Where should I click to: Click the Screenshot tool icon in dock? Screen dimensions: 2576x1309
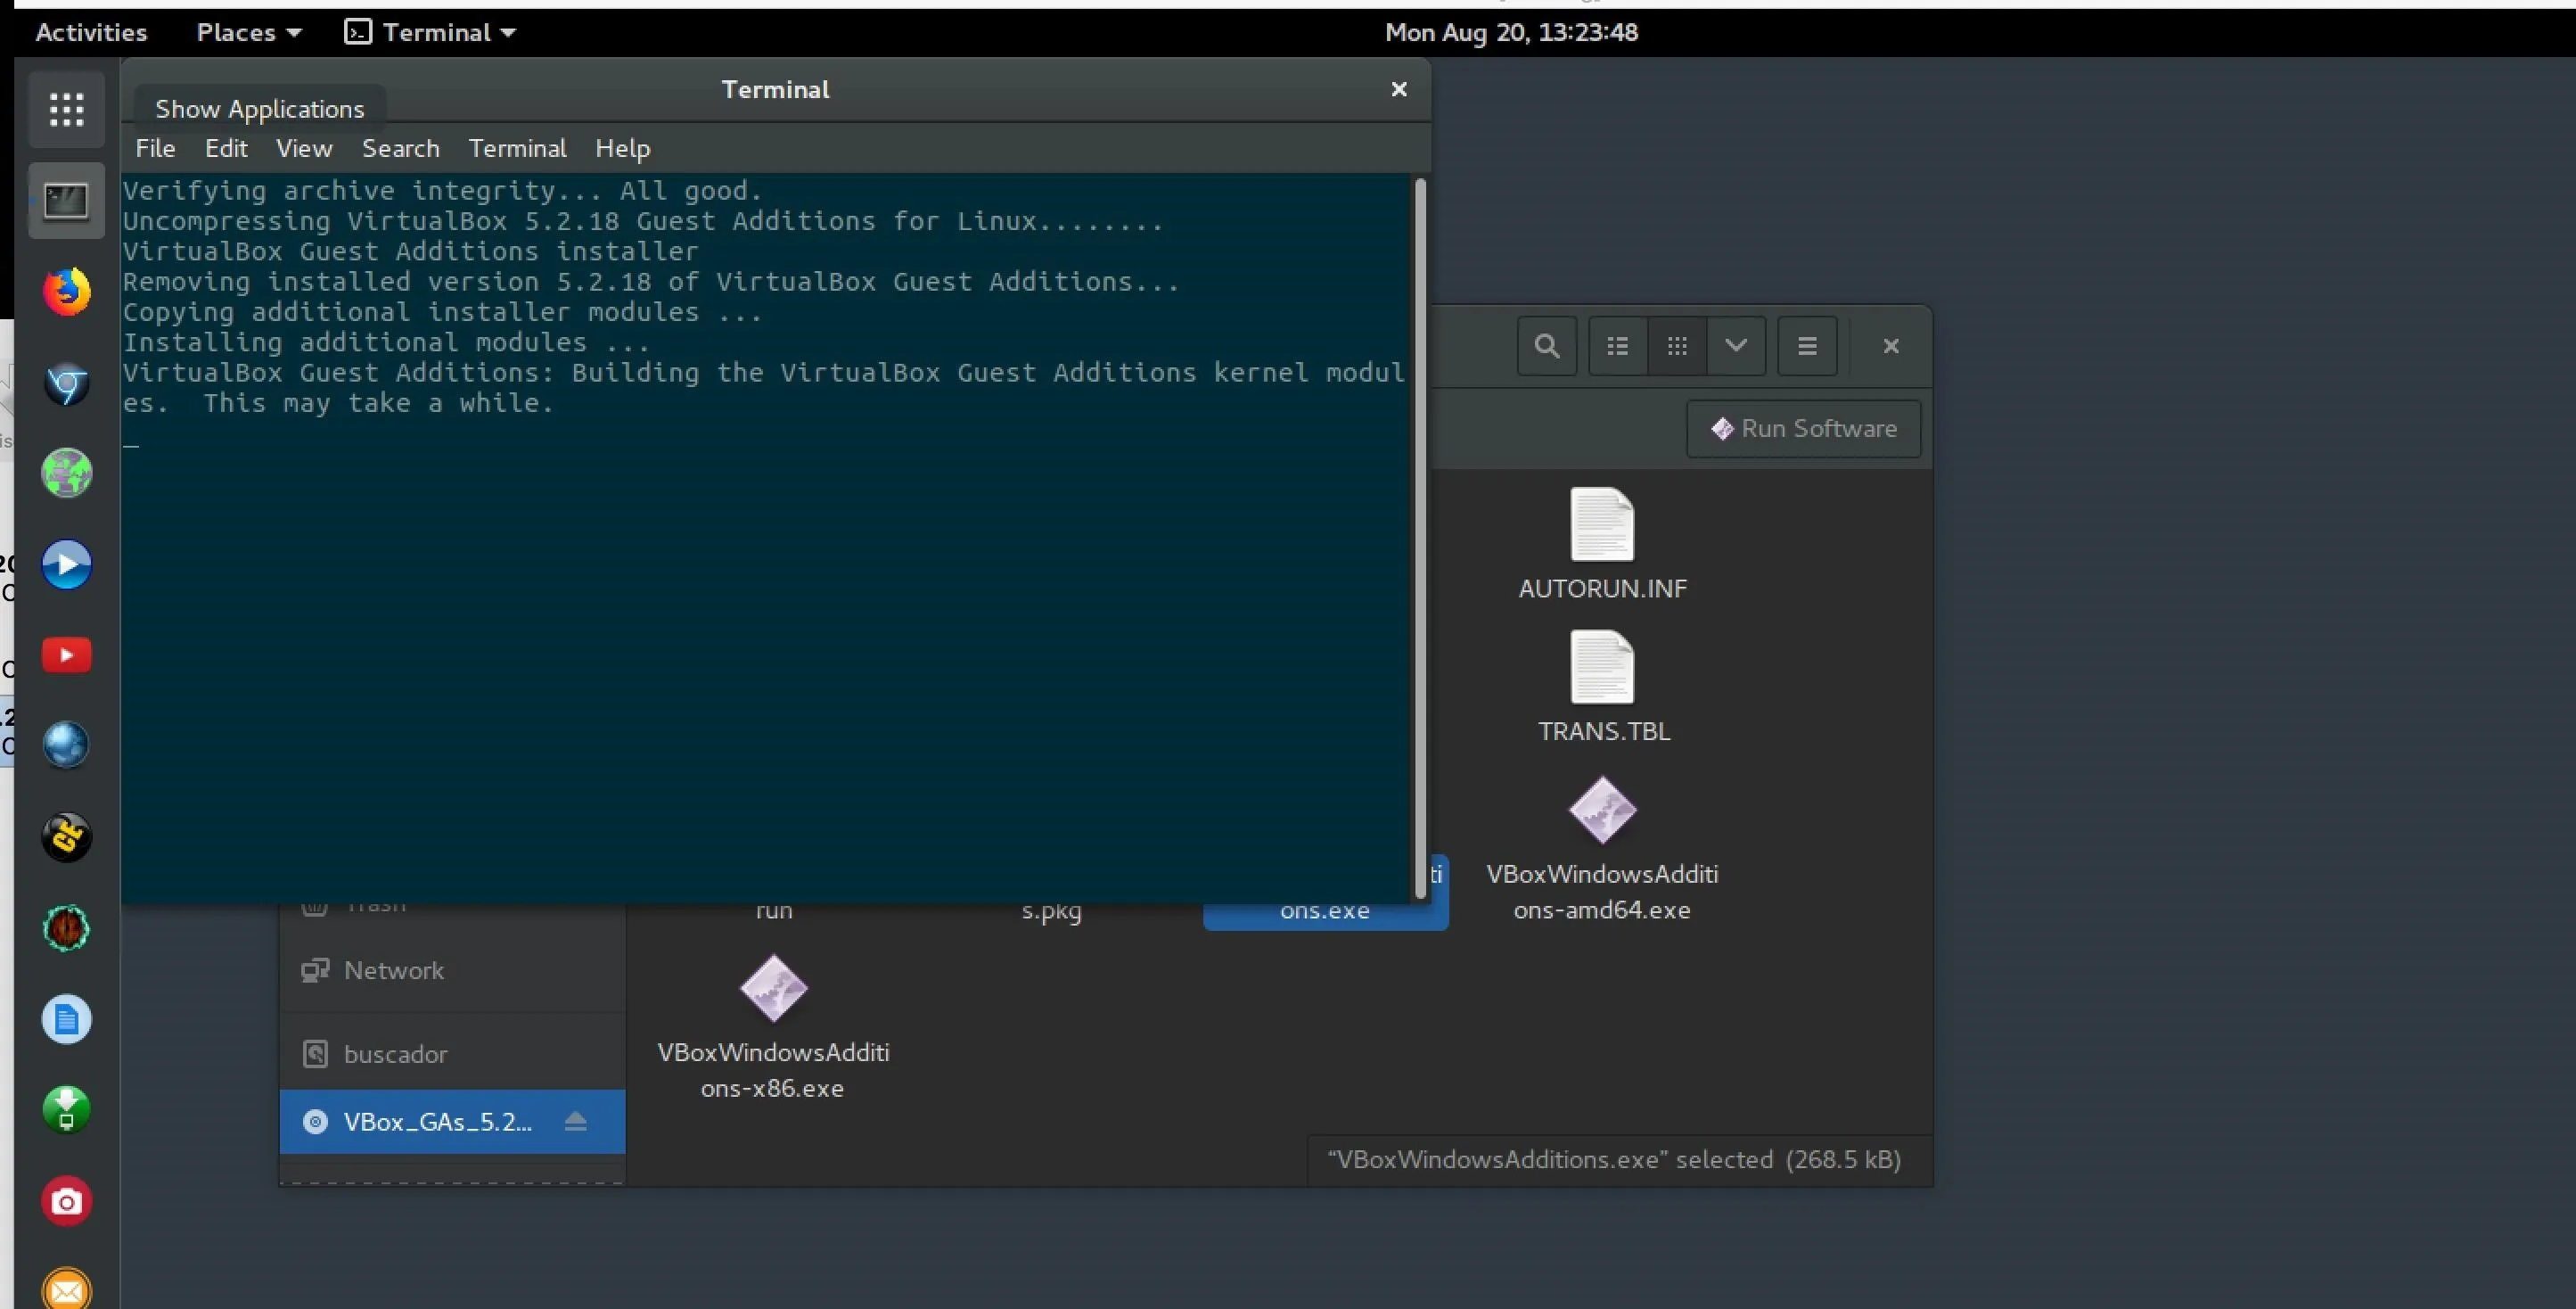67,1200
